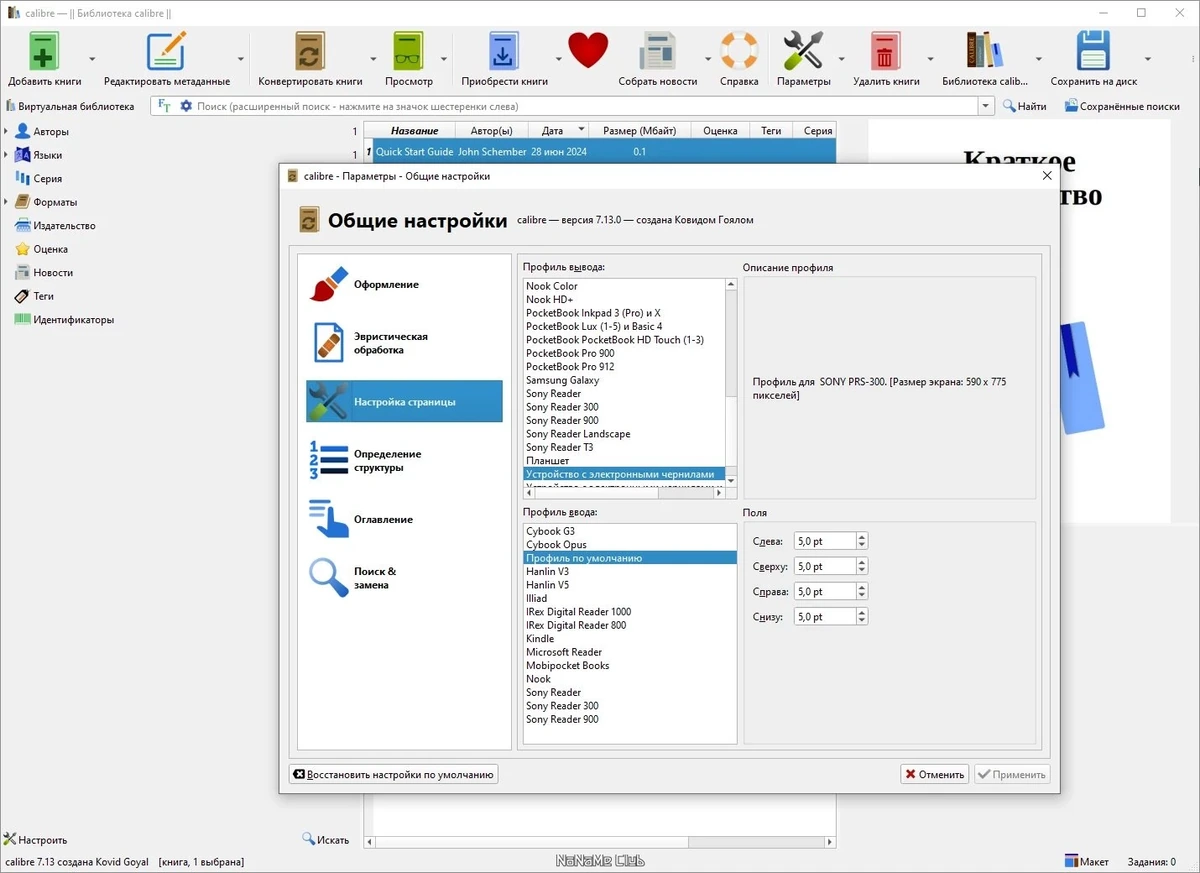Screen dimensions: 1200x873
Task: Open the dropdown arrow beside Конвертировать книги
Action: 373,59
